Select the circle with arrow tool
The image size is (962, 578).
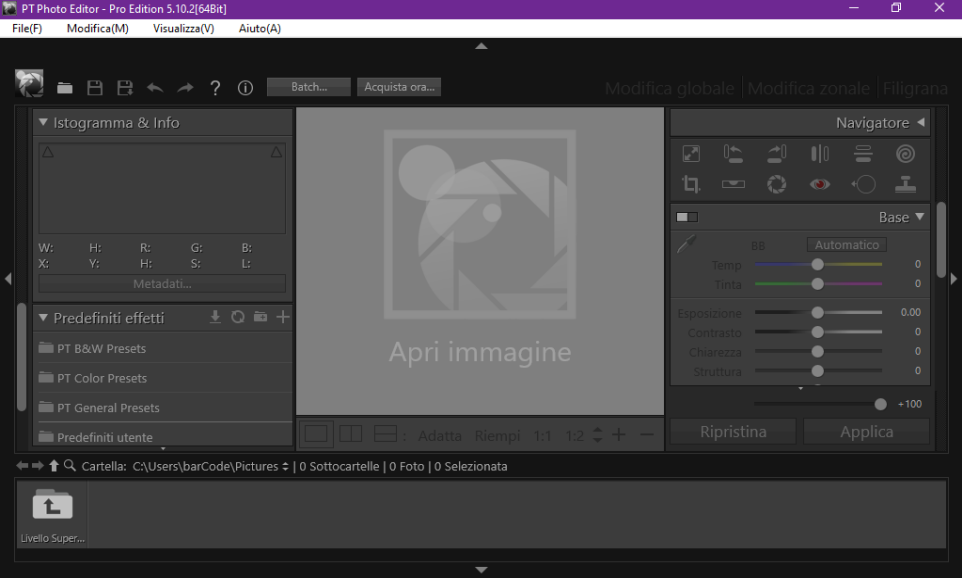863,184
